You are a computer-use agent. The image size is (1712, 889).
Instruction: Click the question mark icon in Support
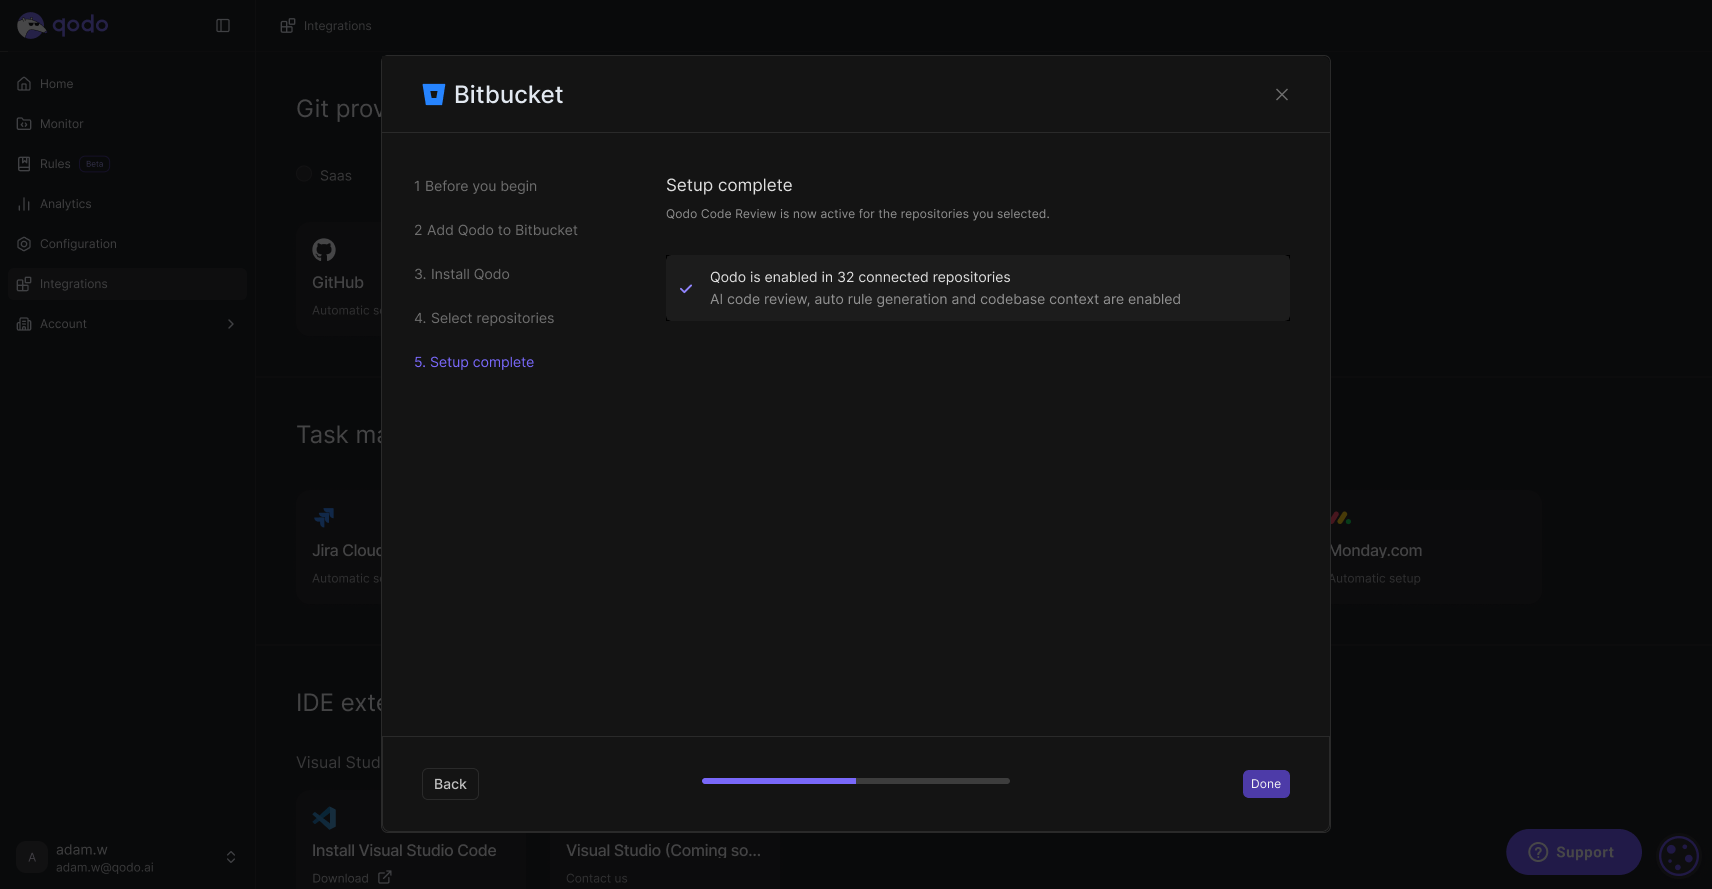point(1539,852)
